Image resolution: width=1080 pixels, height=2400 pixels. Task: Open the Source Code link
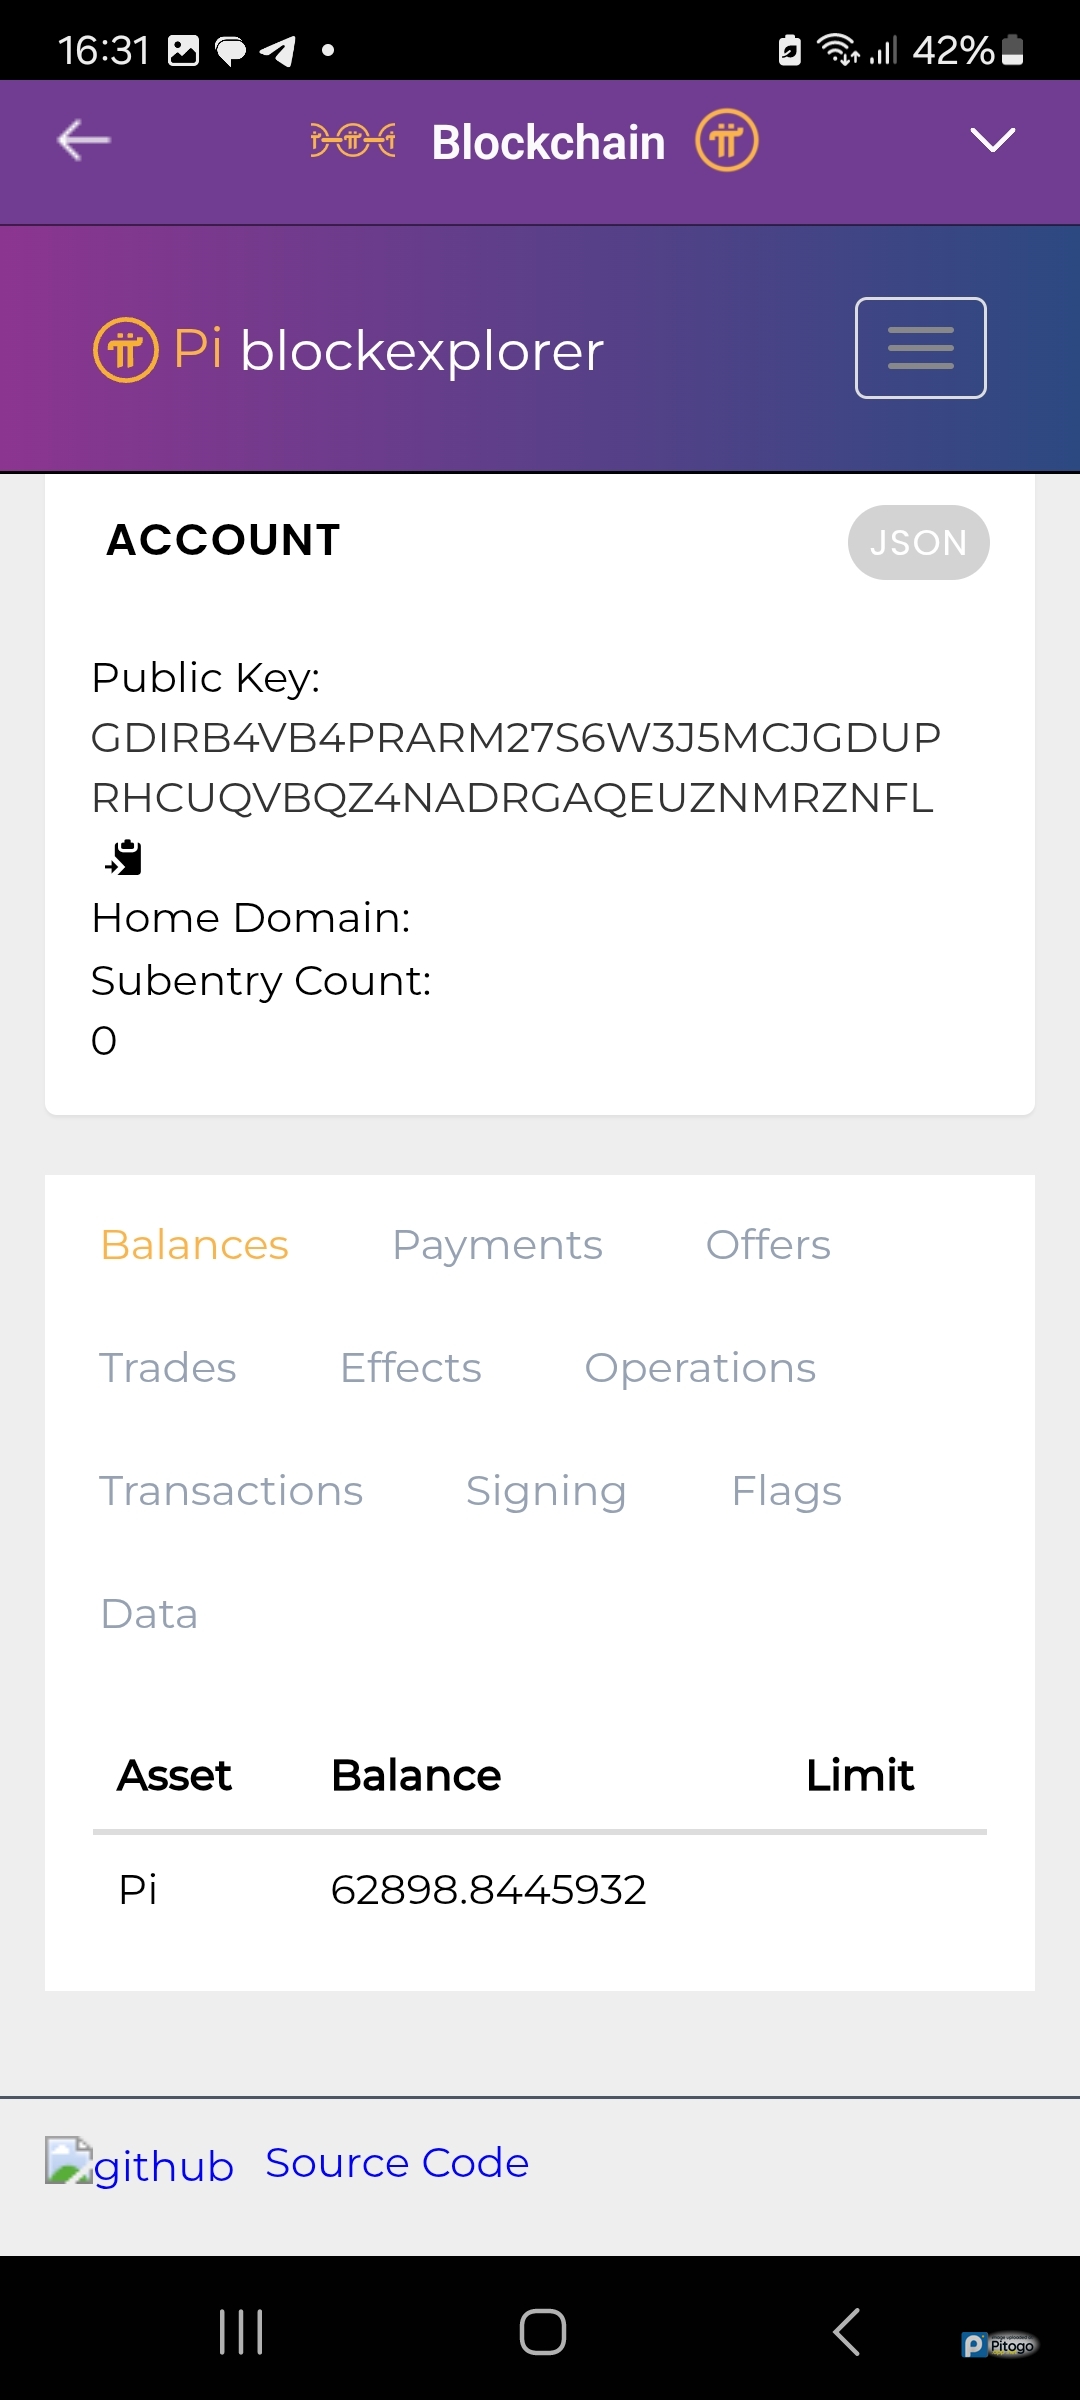(397, 2163)
